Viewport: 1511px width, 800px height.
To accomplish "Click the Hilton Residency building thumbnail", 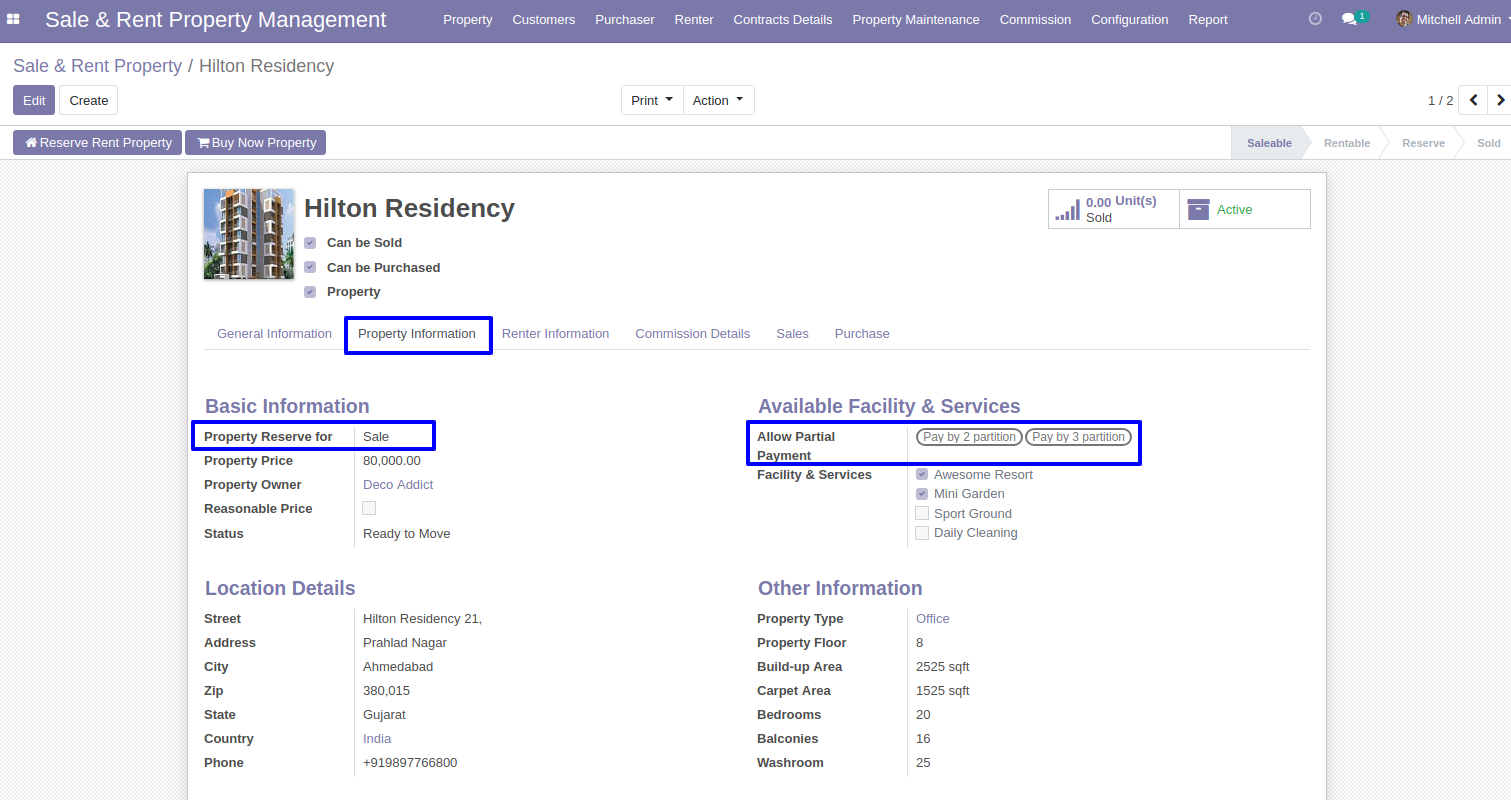I will click(249, 234).
